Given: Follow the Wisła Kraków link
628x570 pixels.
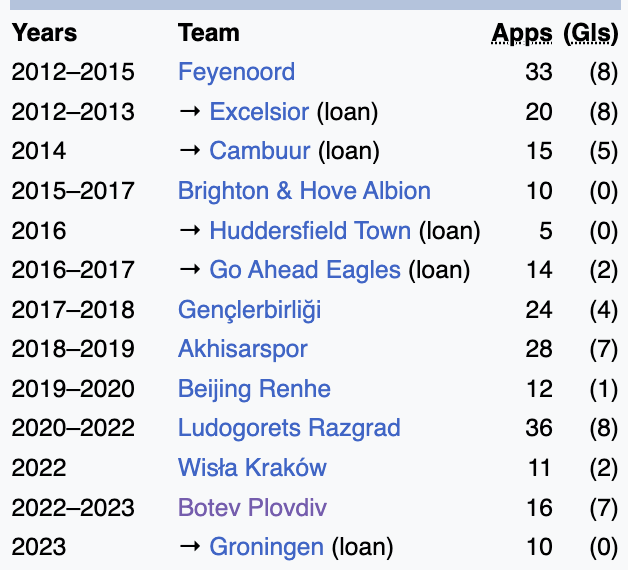Looking at the screenshot, I should (252, 468).
